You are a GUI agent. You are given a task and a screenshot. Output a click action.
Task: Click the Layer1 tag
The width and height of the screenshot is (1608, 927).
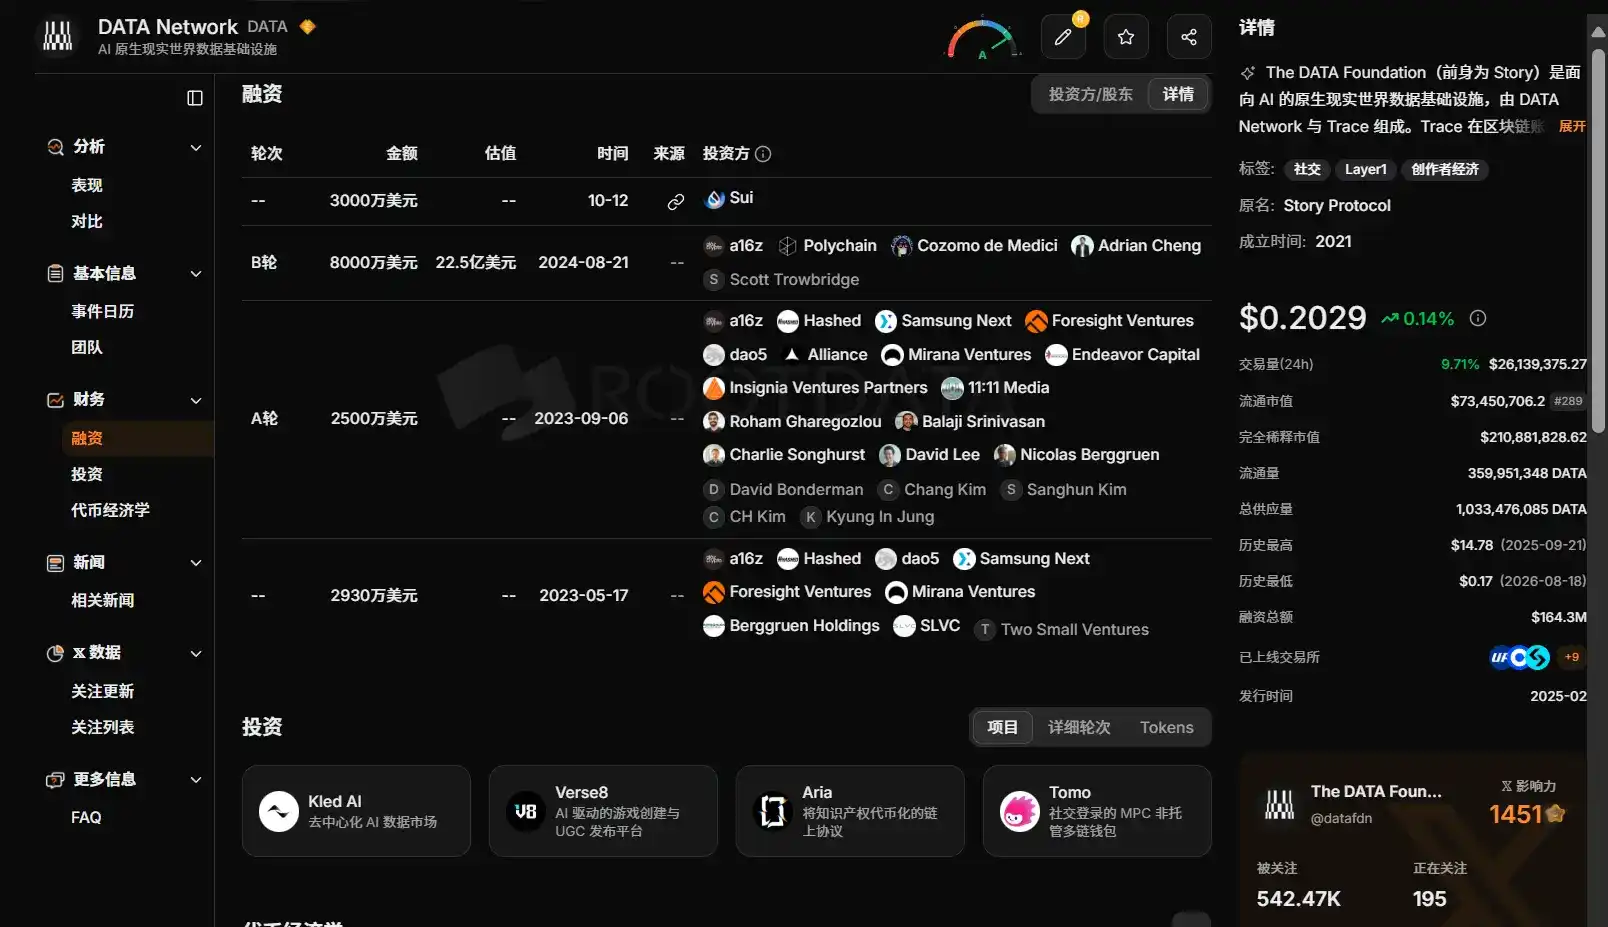point(1365,169)
